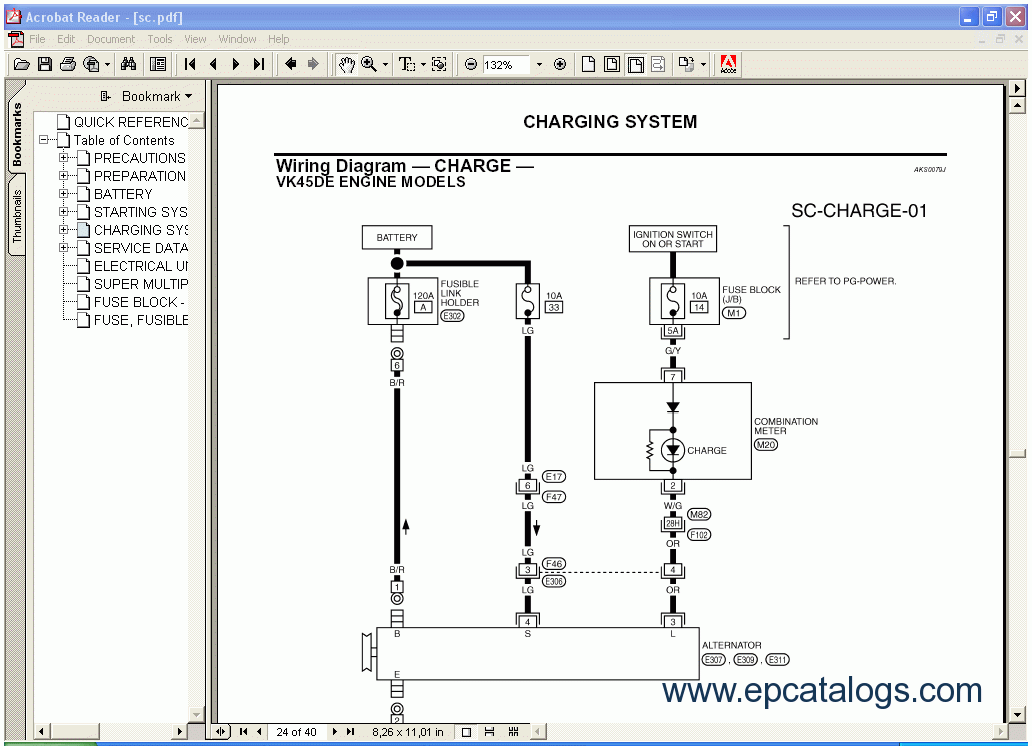Select the QUICK REFERENCE bookmark

(130, 122)
